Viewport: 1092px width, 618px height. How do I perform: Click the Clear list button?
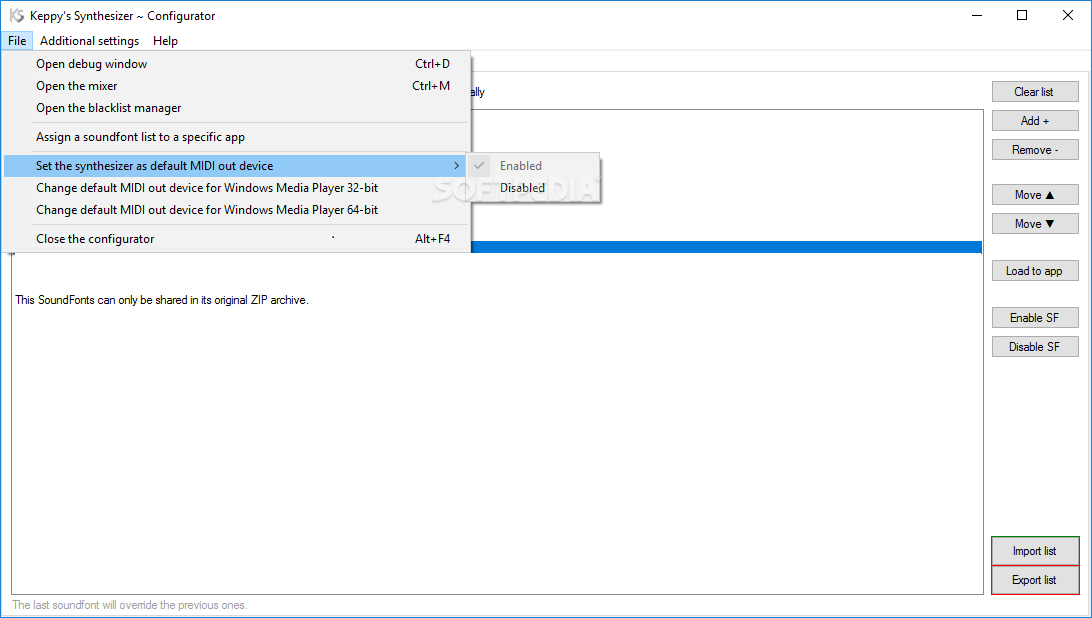[1035, 92]
